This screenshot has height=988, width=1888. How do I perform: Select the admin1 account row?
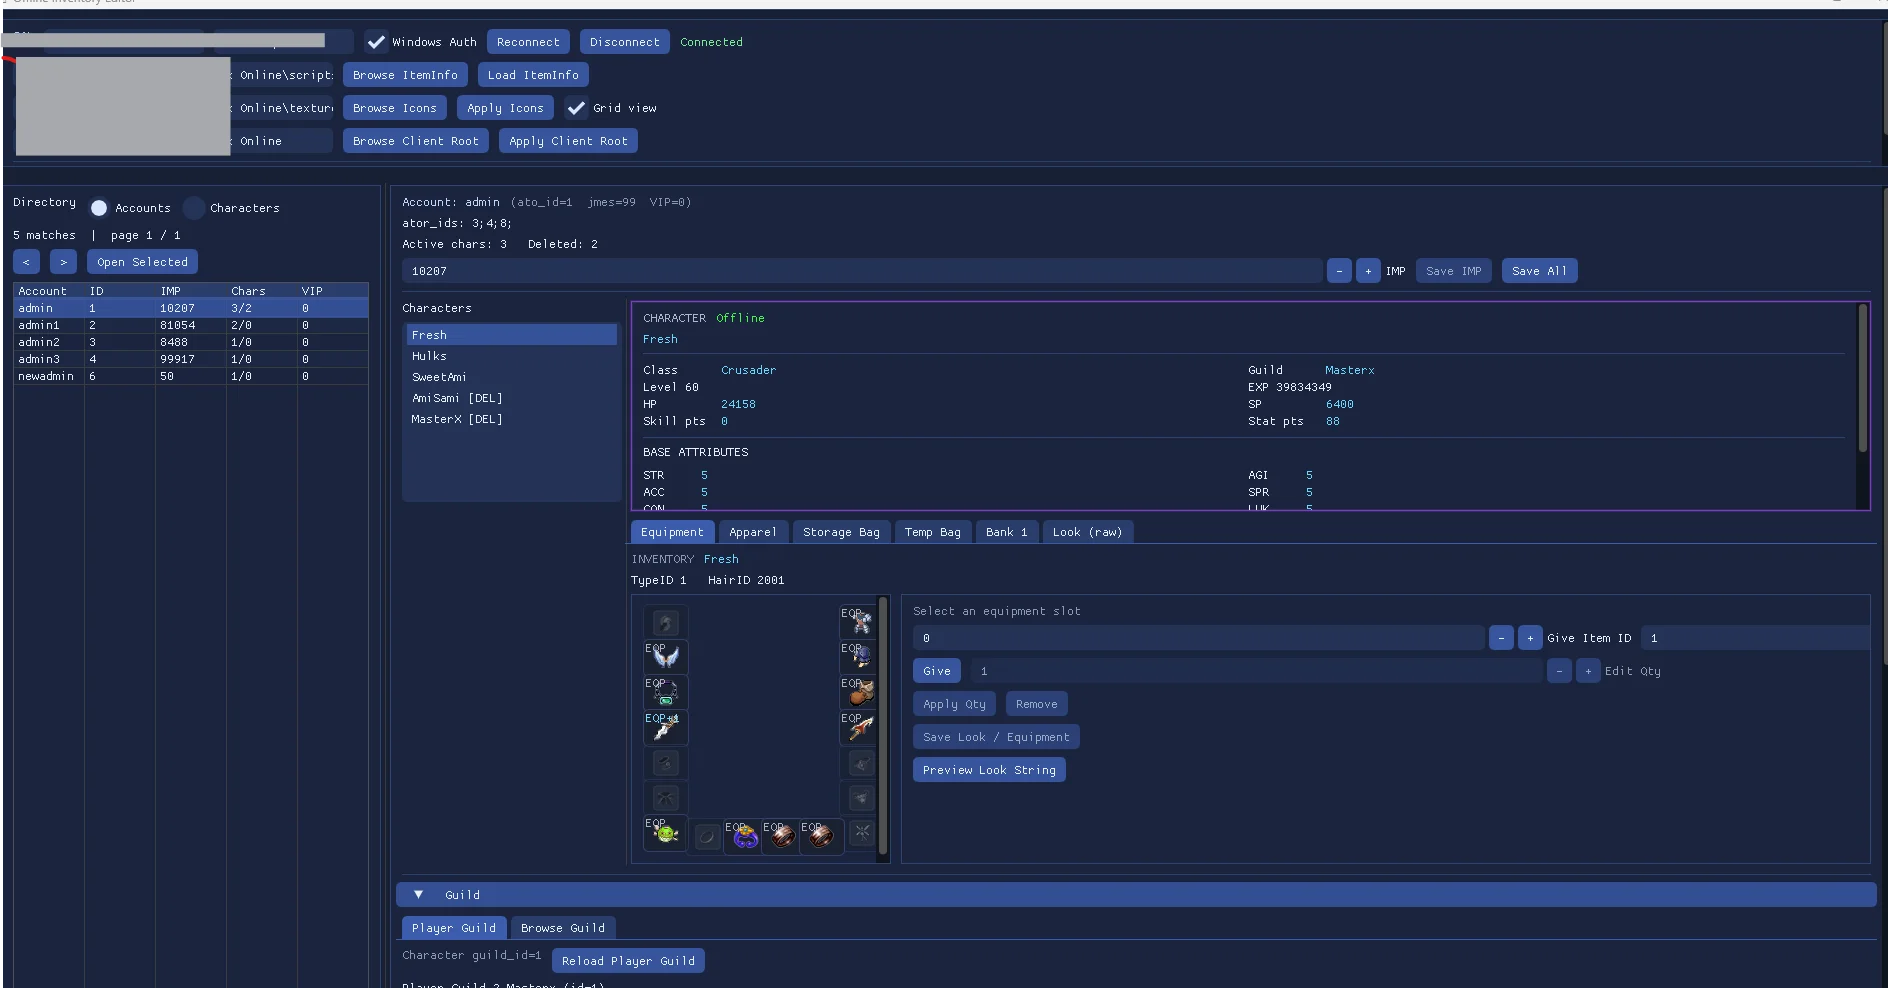point(191,325)
